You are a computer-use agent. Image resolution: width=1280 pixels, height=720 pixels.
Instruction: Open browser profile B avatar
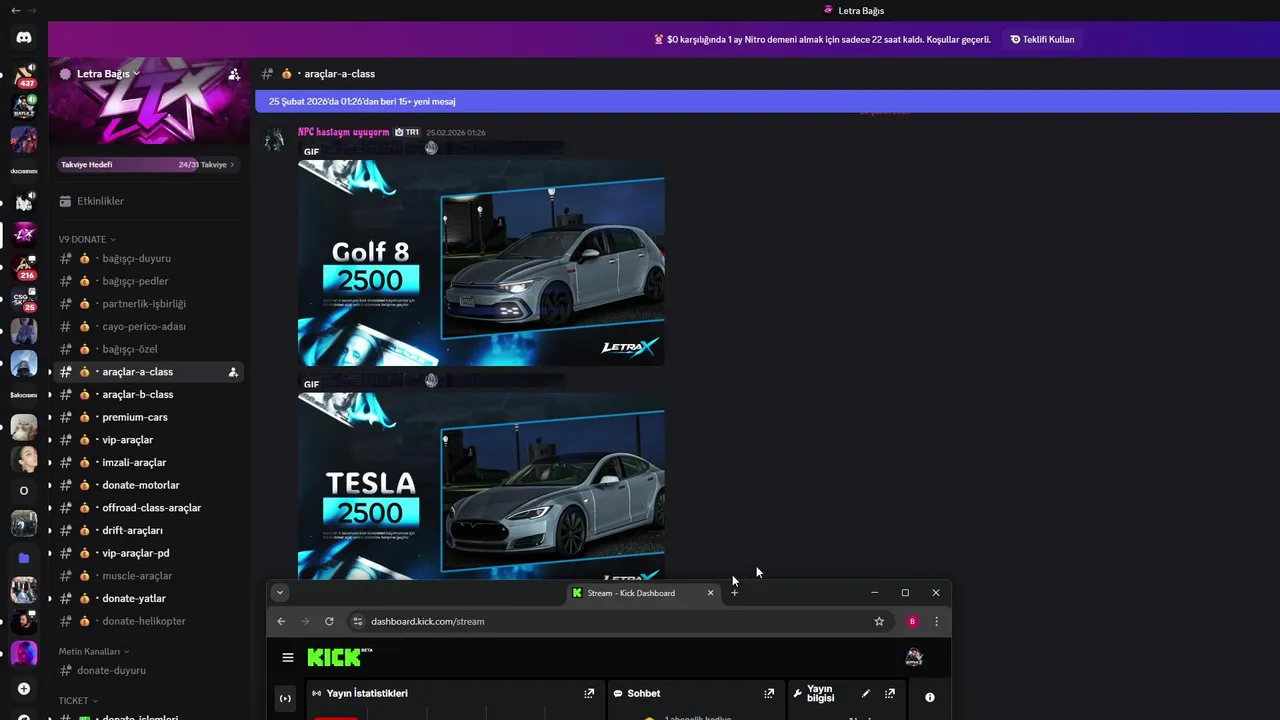tap(912, 621)
